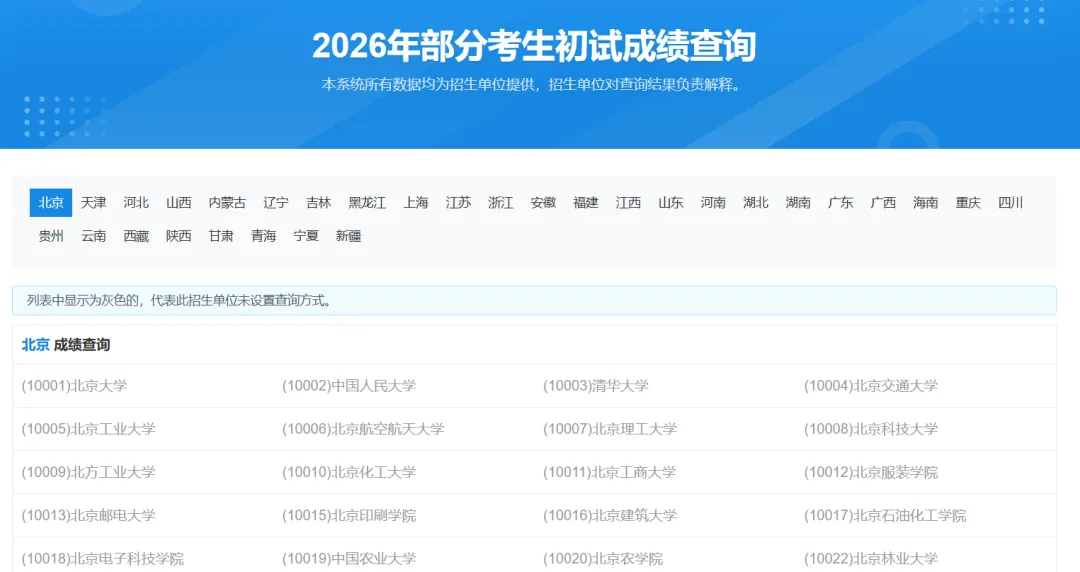The image size is (1080, 572).
Task: Open (10018)北京电子科技学院 entry
Action: [103, 559]
